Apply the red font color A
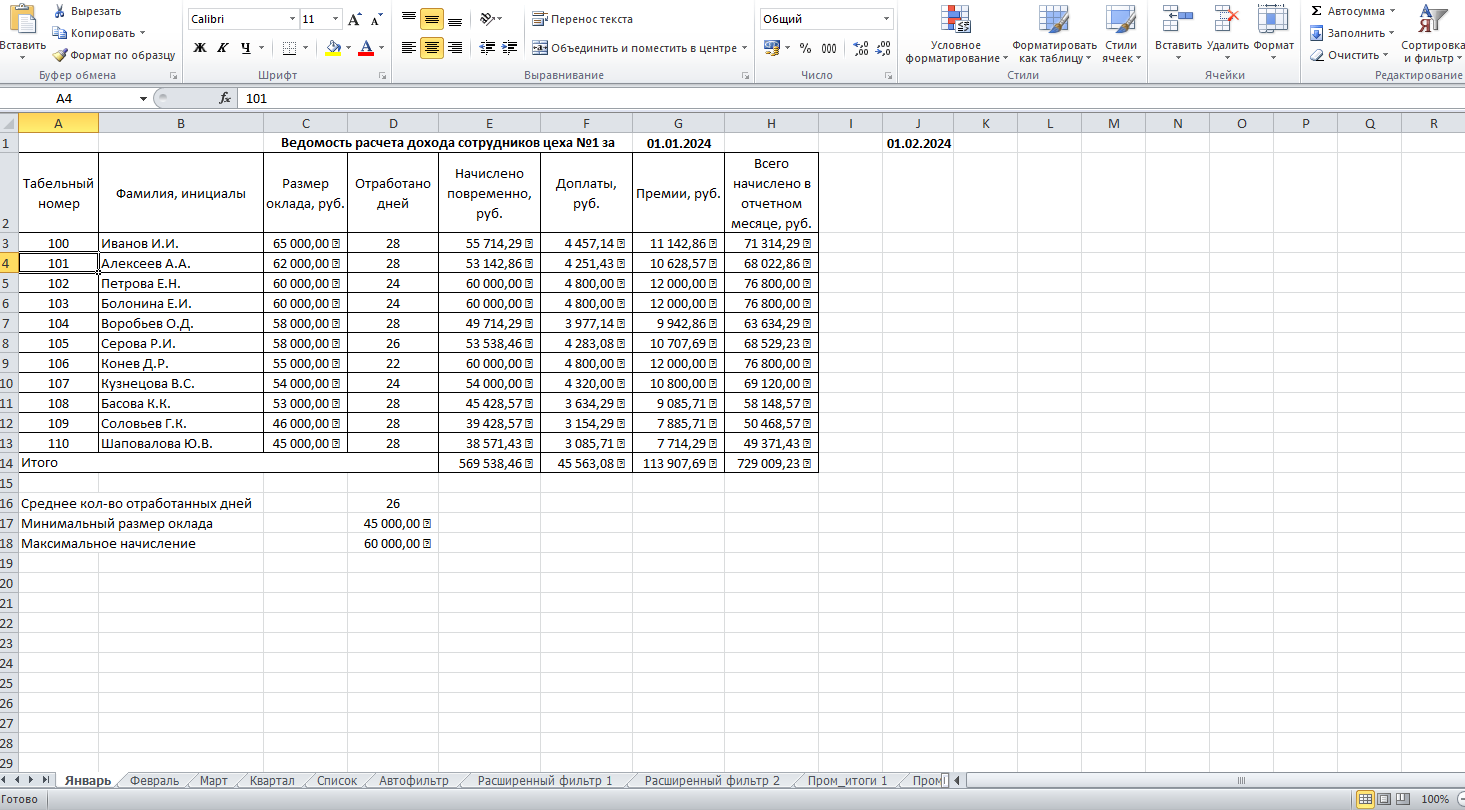This screenshot has width=1465, height=810. [366, 47]
